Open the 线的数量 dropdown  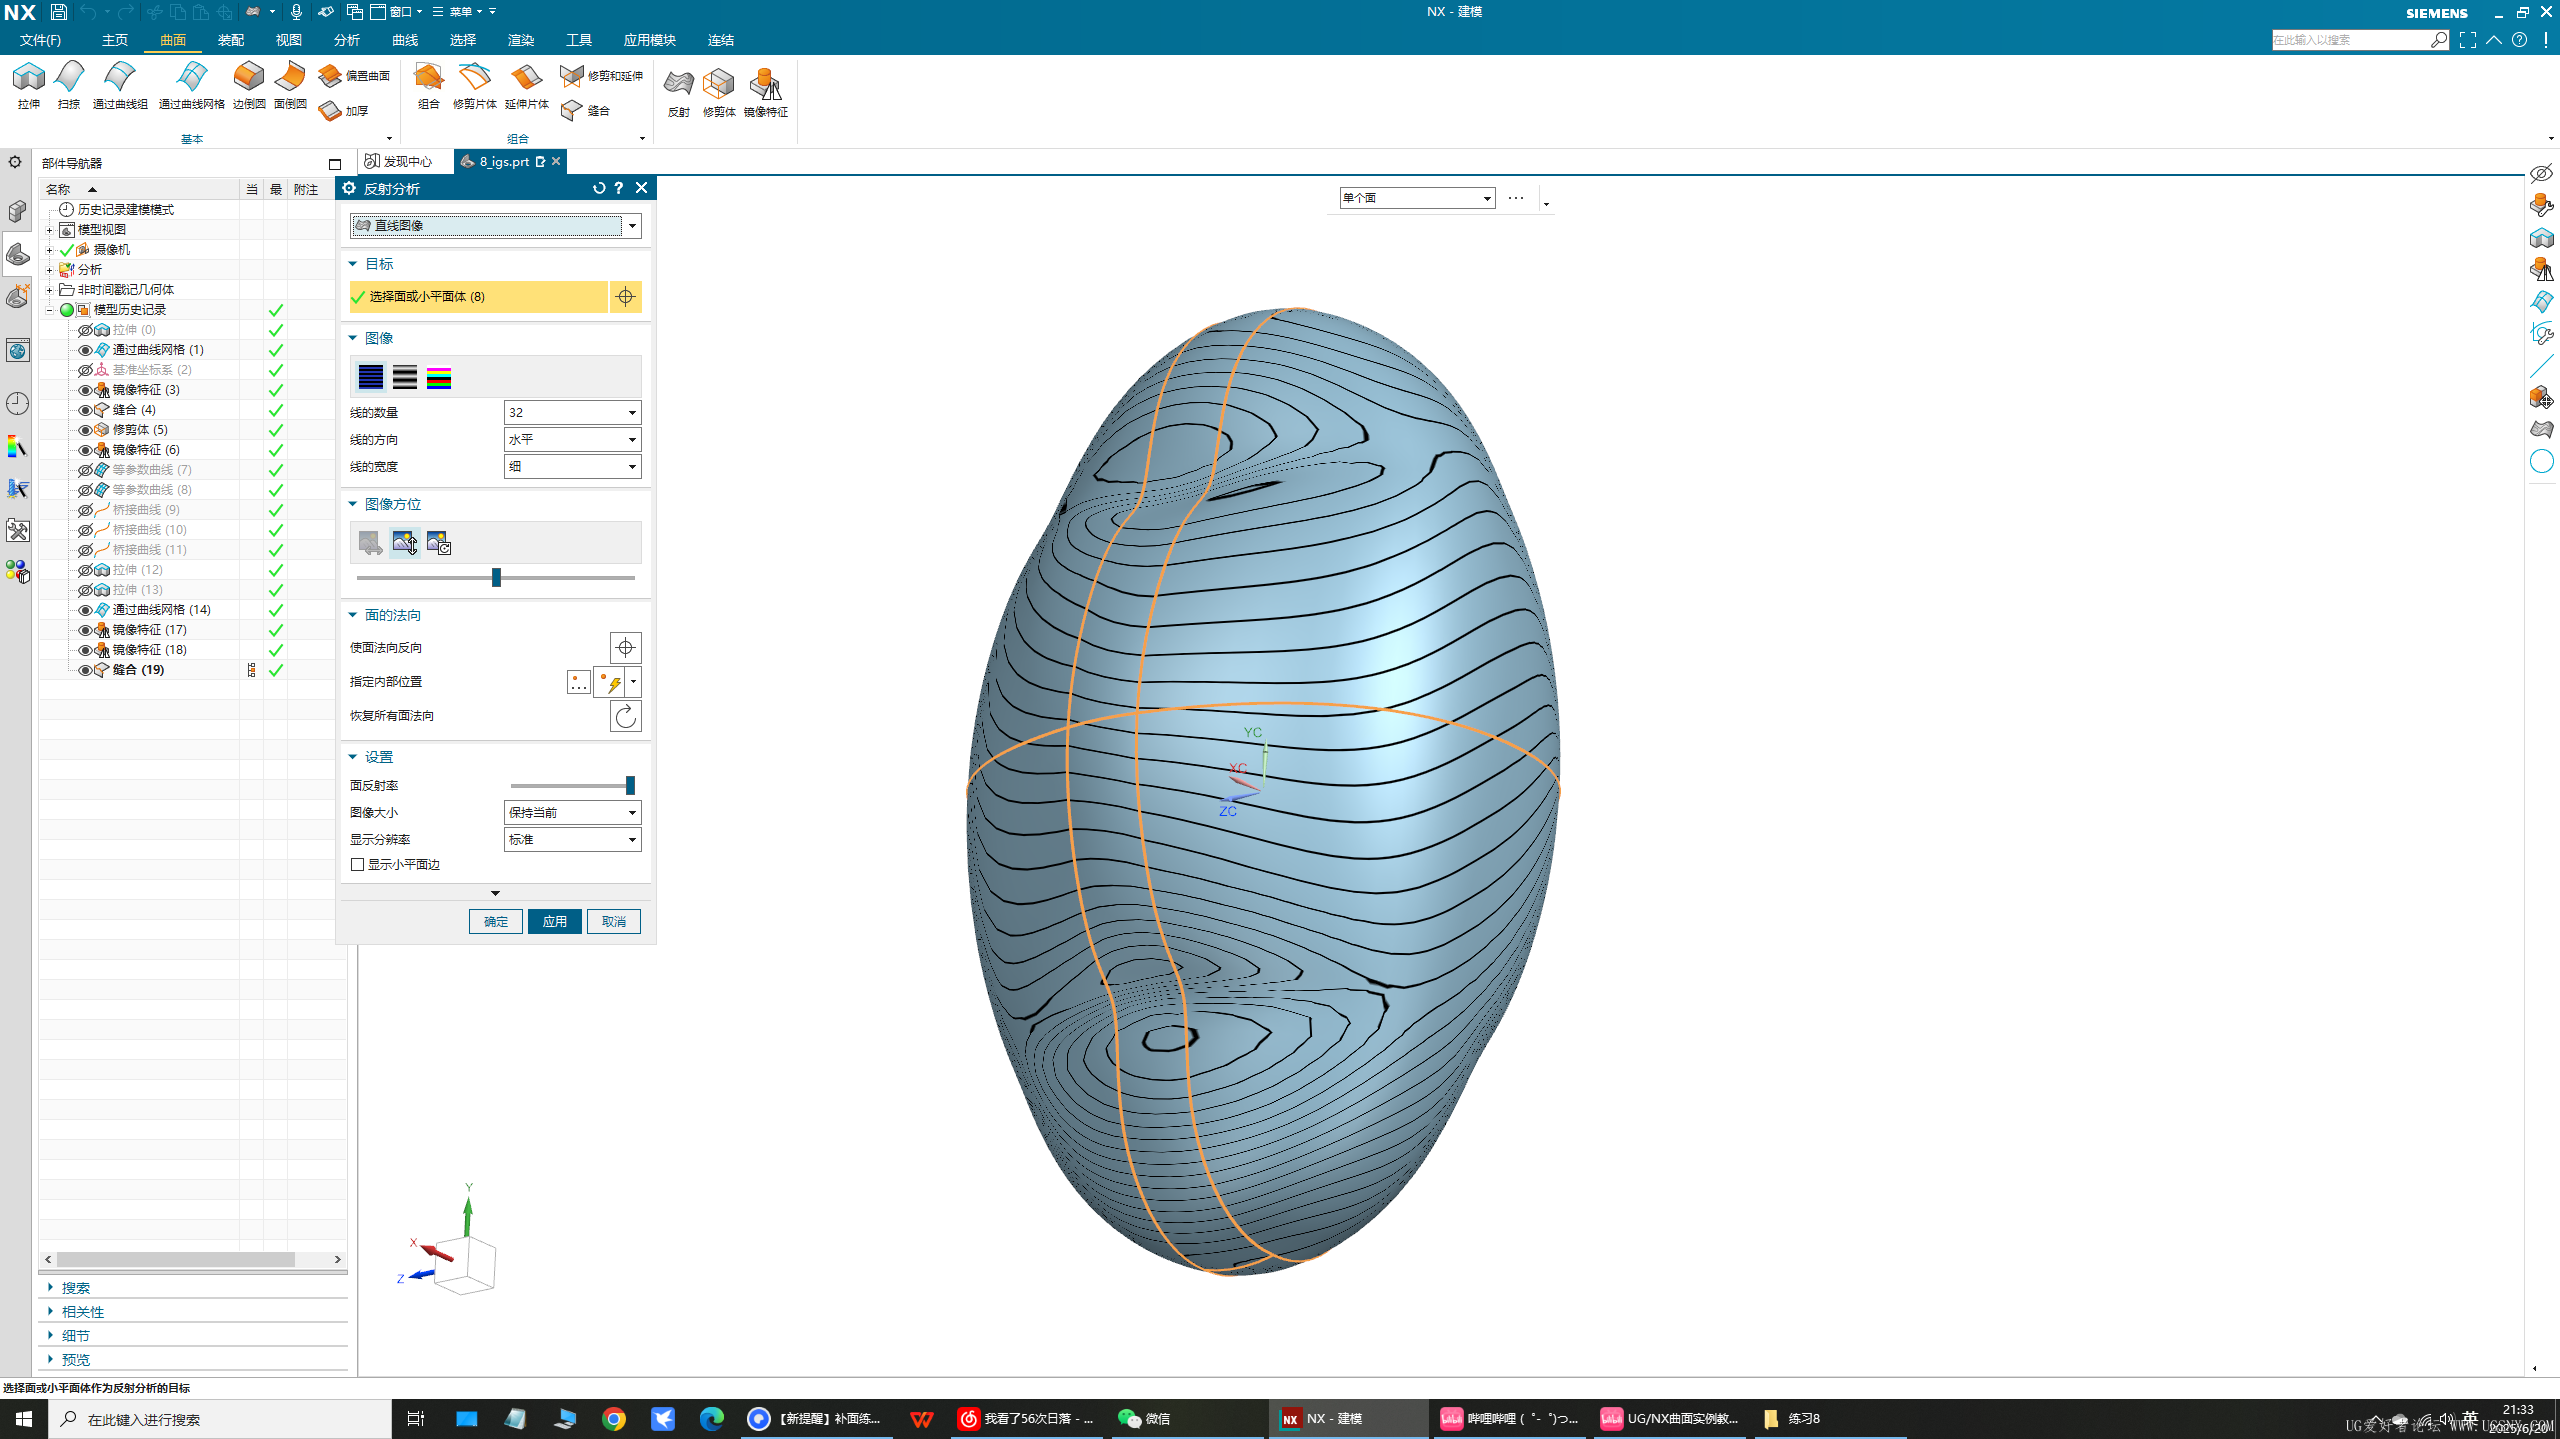coord(572,413)
